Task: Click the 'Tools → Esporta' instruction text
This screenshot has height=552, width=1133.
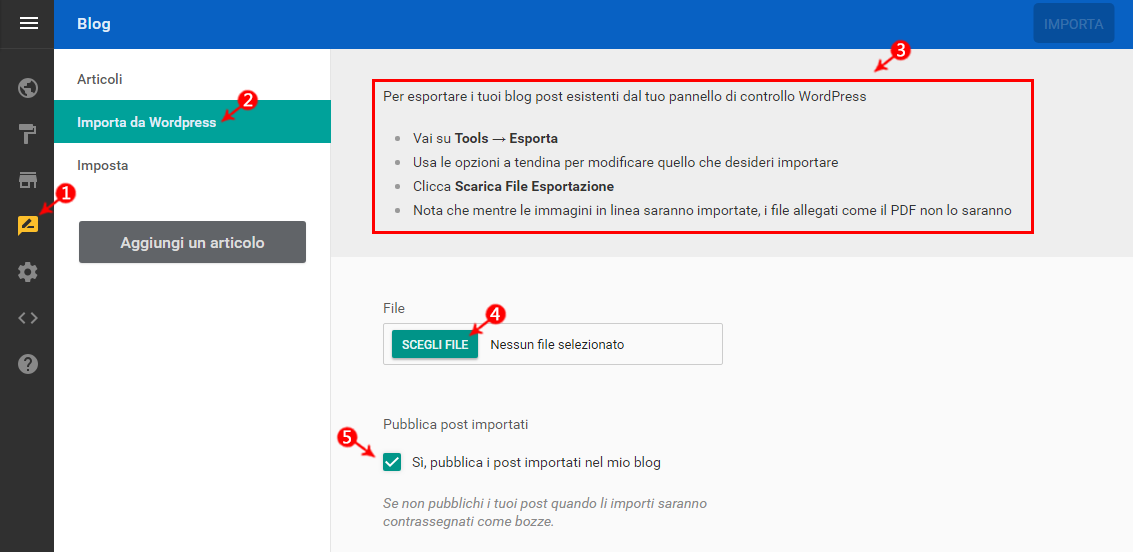Action: (x=506, y=138)
